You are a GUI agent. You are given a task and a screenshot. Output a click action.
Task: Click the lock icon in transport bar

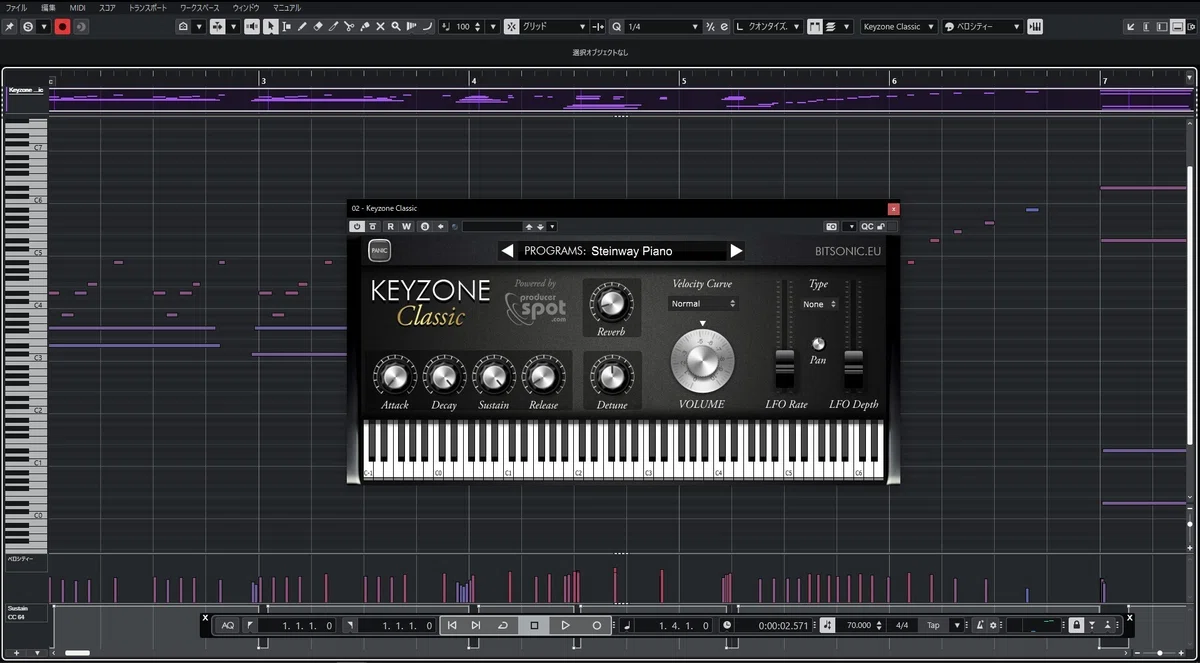point(1075,625)
